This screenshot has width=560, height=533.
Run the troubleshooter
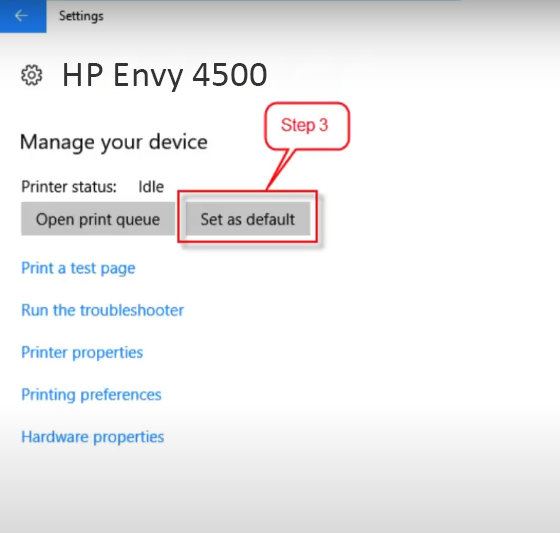[102, 310]
